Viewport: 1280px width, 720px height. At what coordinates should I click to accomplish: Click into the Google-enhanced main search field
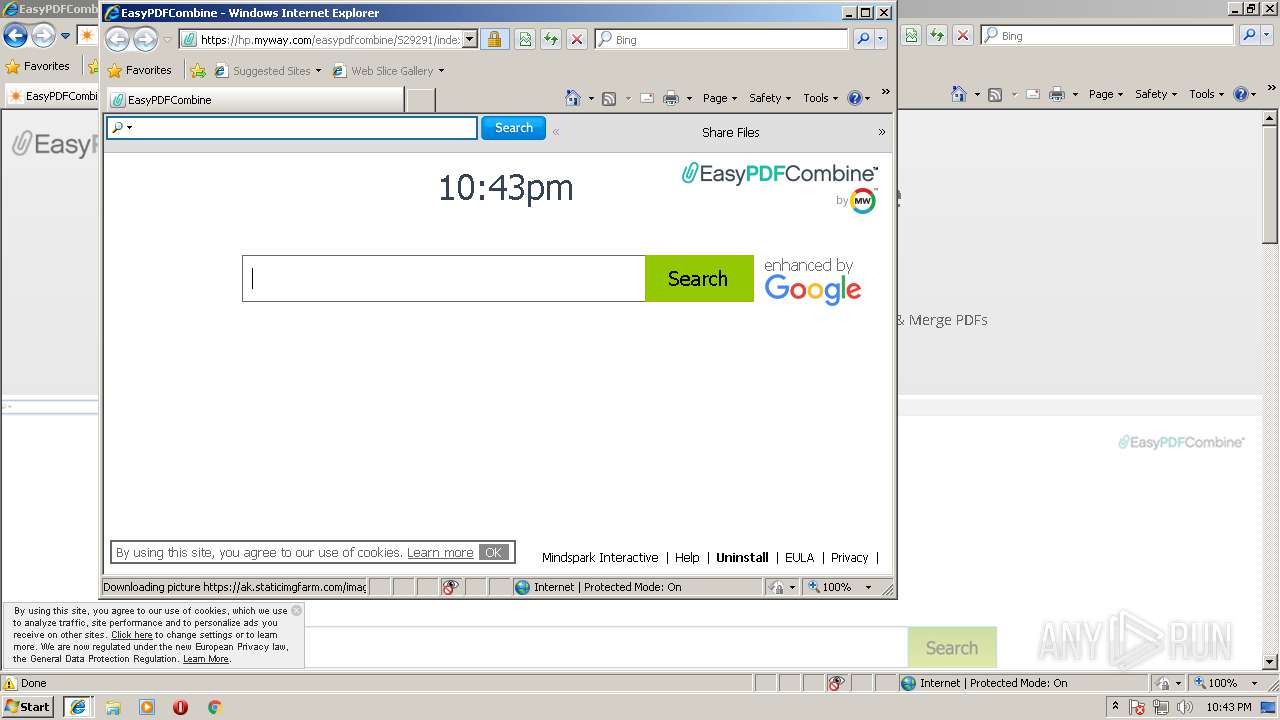pos(444,278)
